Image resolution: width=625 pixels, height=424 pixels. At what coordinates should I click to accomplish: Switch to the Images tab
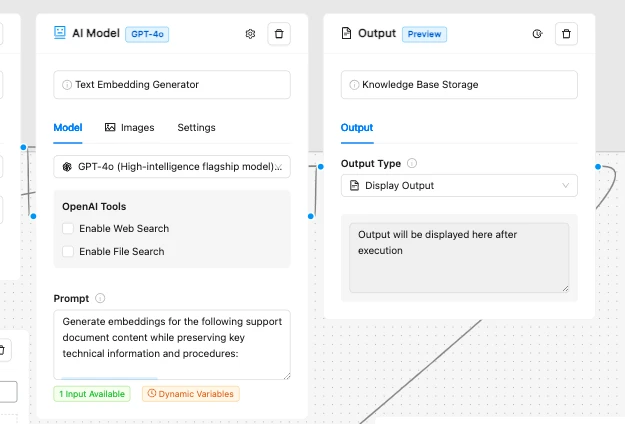(x=130, y=128)
